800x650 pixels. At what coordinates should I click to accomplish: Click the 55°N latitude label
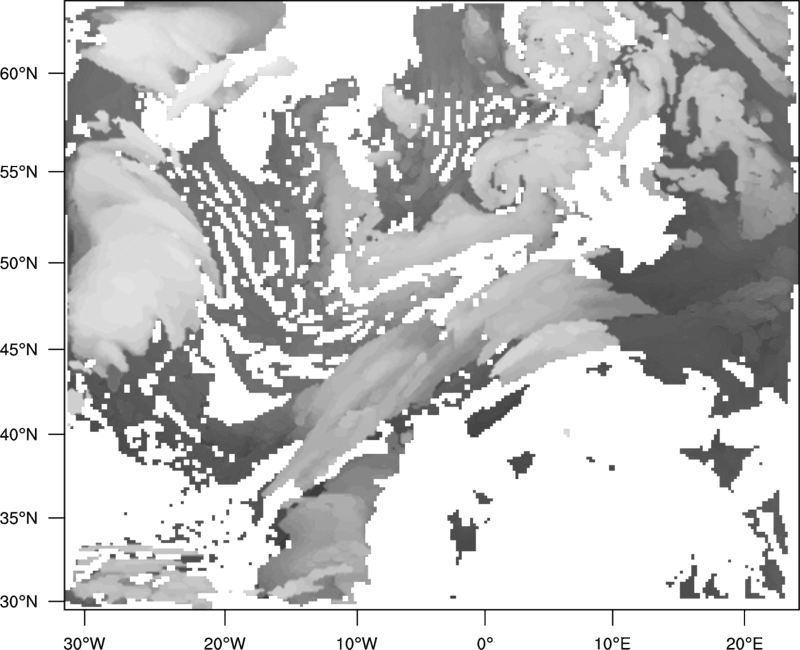(x=19, y=172)
